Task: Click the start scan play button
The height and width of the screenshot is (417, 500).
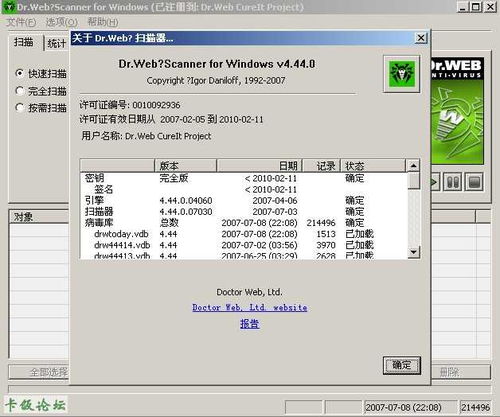Action: coord(435,182)
